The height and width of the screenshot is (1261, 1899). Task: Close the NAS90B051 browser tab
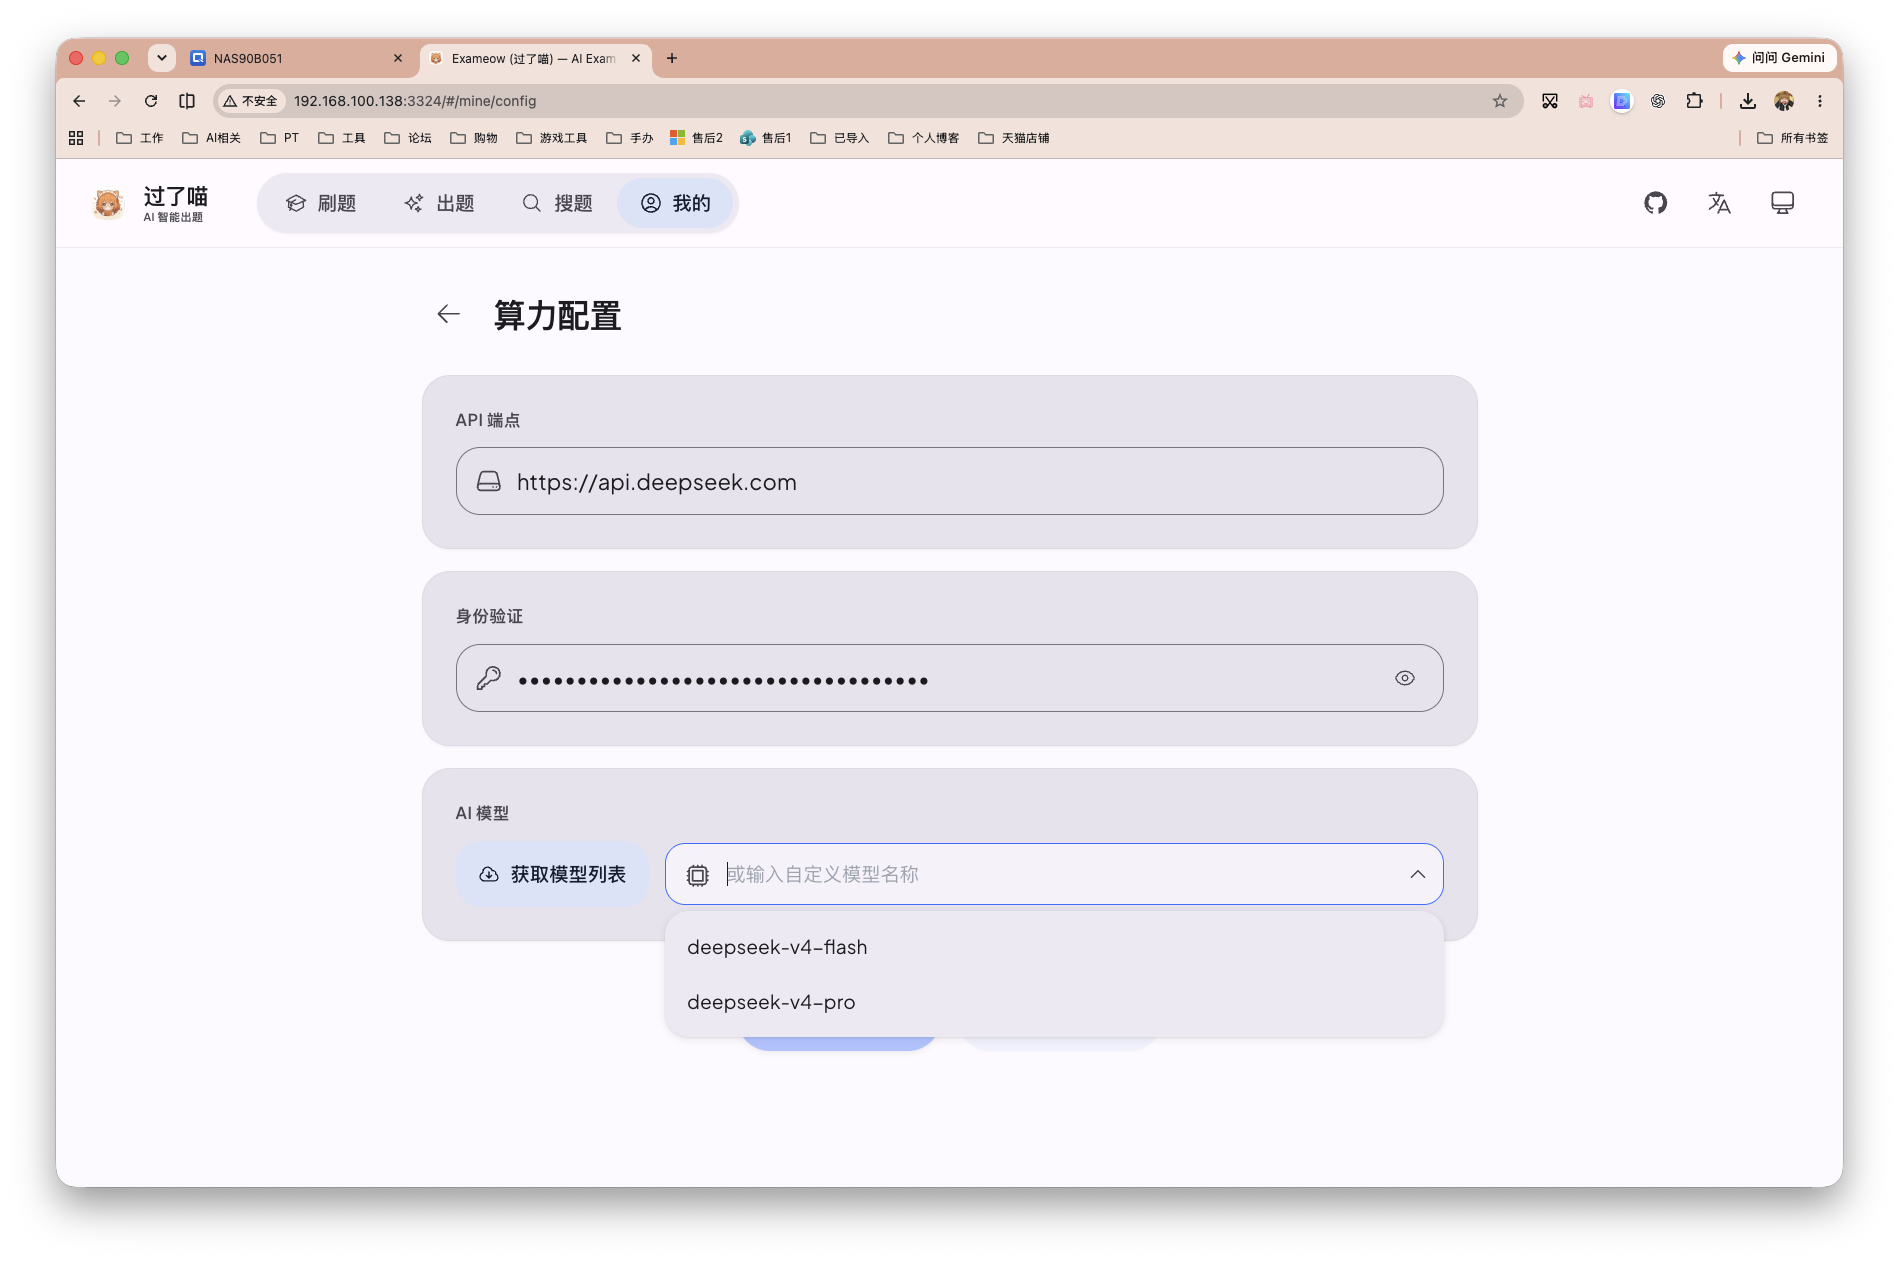coord(398,58)
